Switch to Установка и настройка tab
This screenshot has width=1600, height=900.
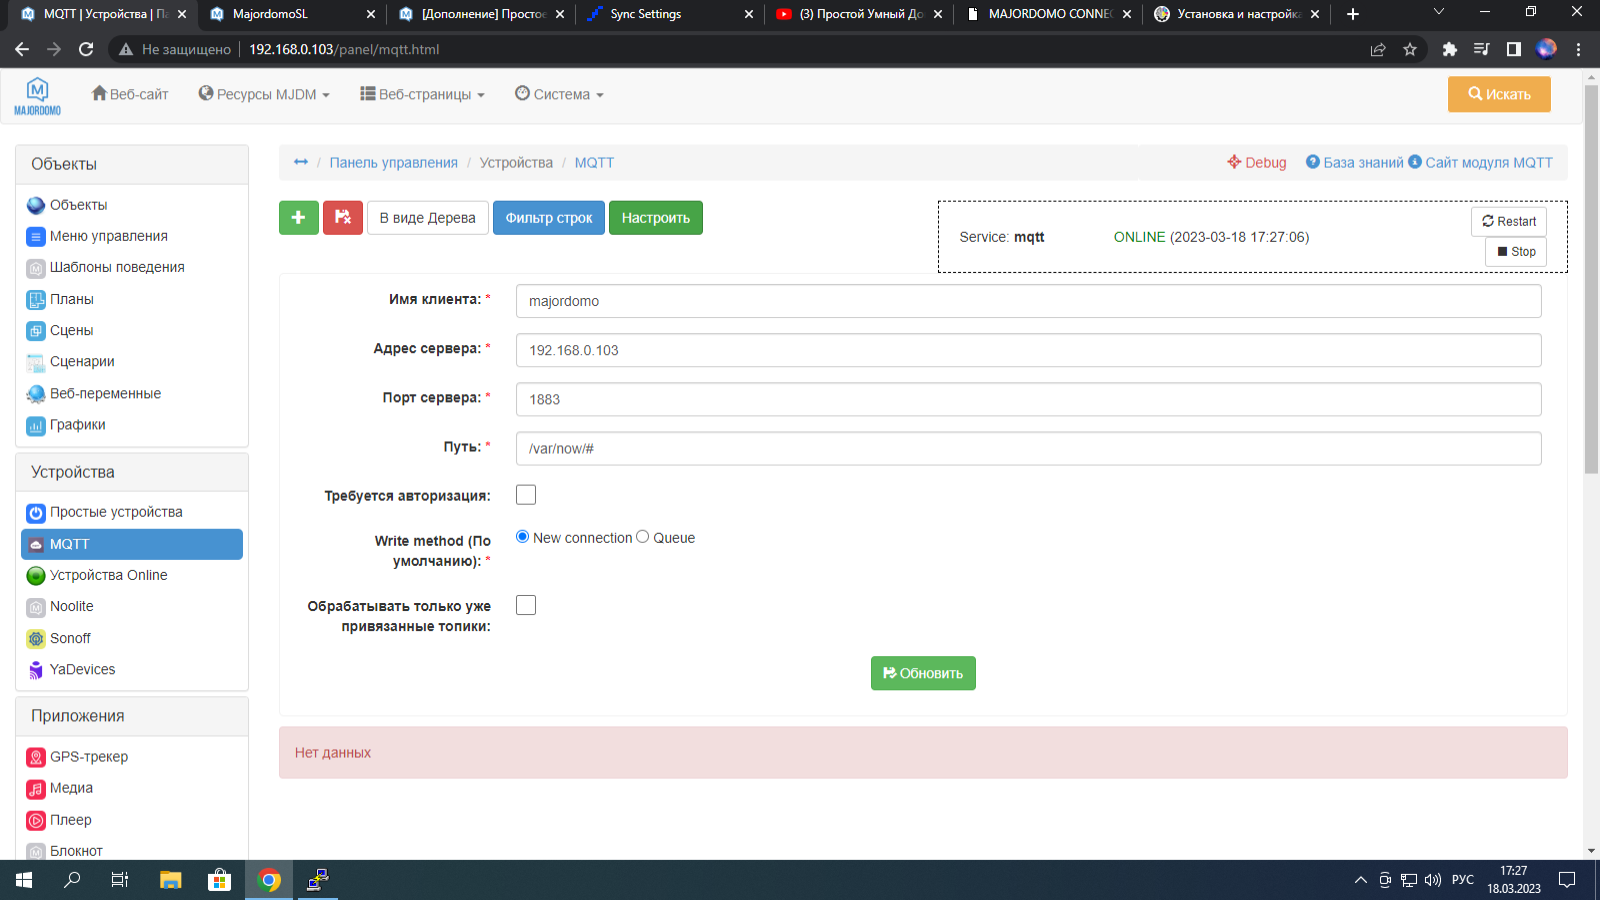coord(1235,14)
